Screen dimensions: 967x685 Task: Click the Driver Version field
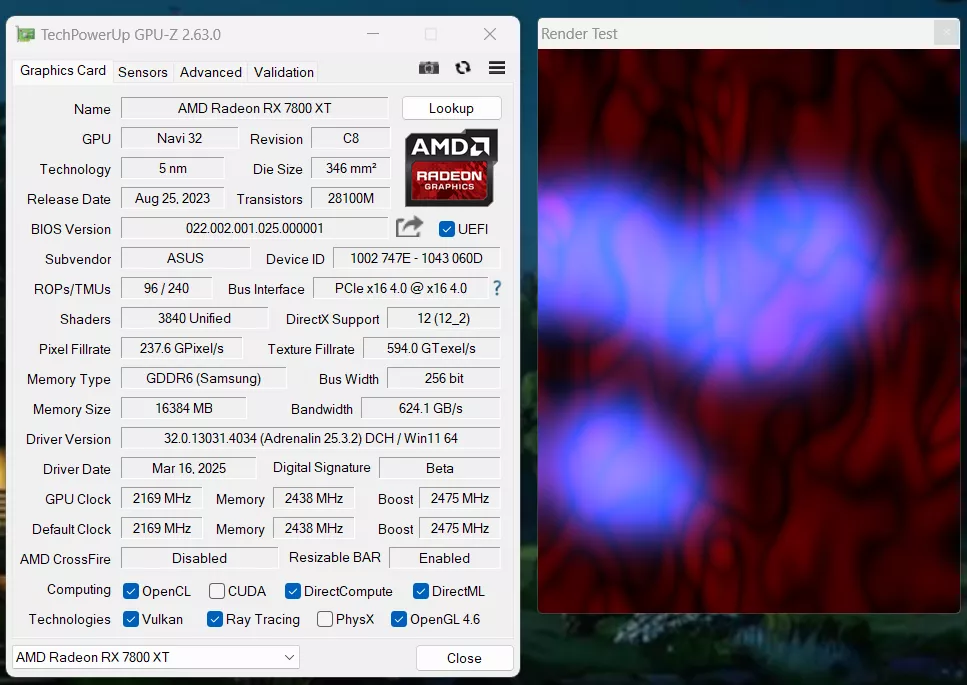tap(311, 438)
